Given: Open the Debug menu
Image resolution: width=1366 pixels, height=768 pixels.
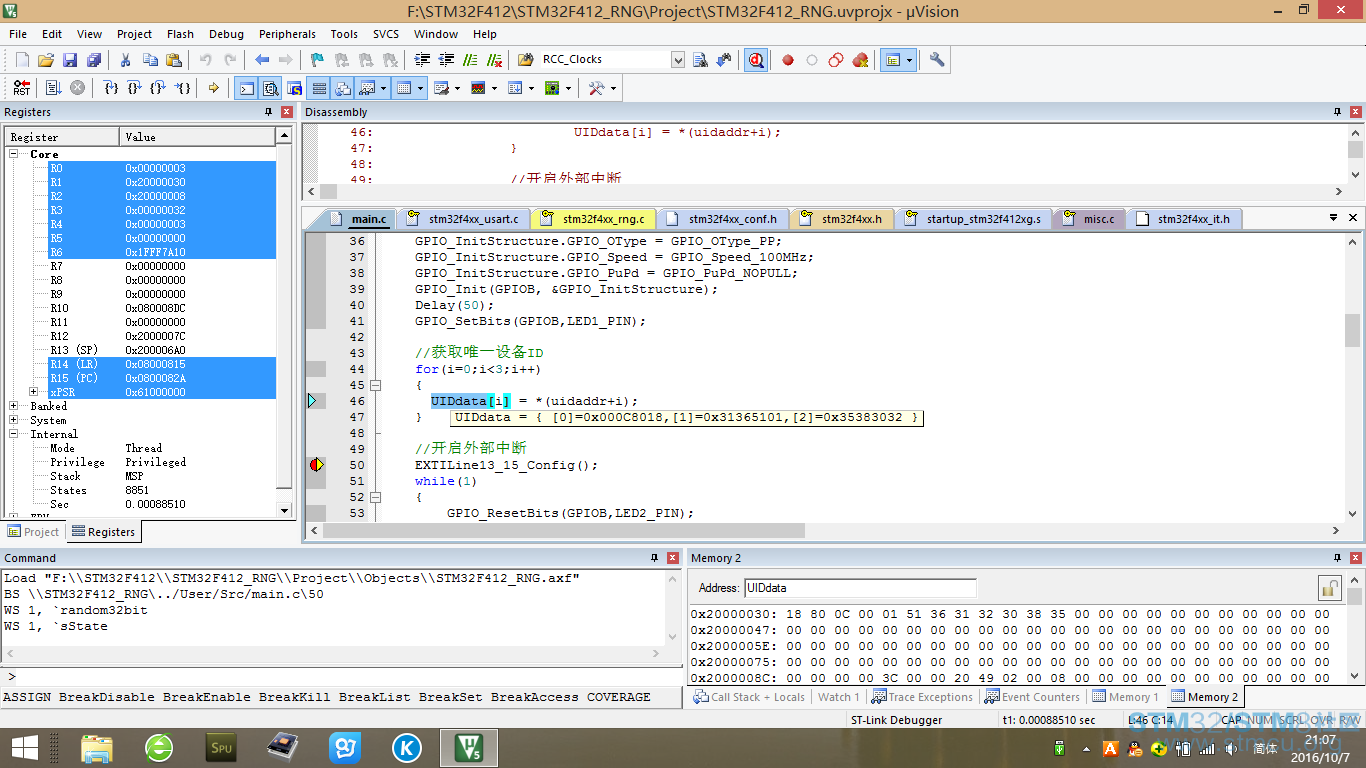Looking at the screenshot, I should [226, 34].
